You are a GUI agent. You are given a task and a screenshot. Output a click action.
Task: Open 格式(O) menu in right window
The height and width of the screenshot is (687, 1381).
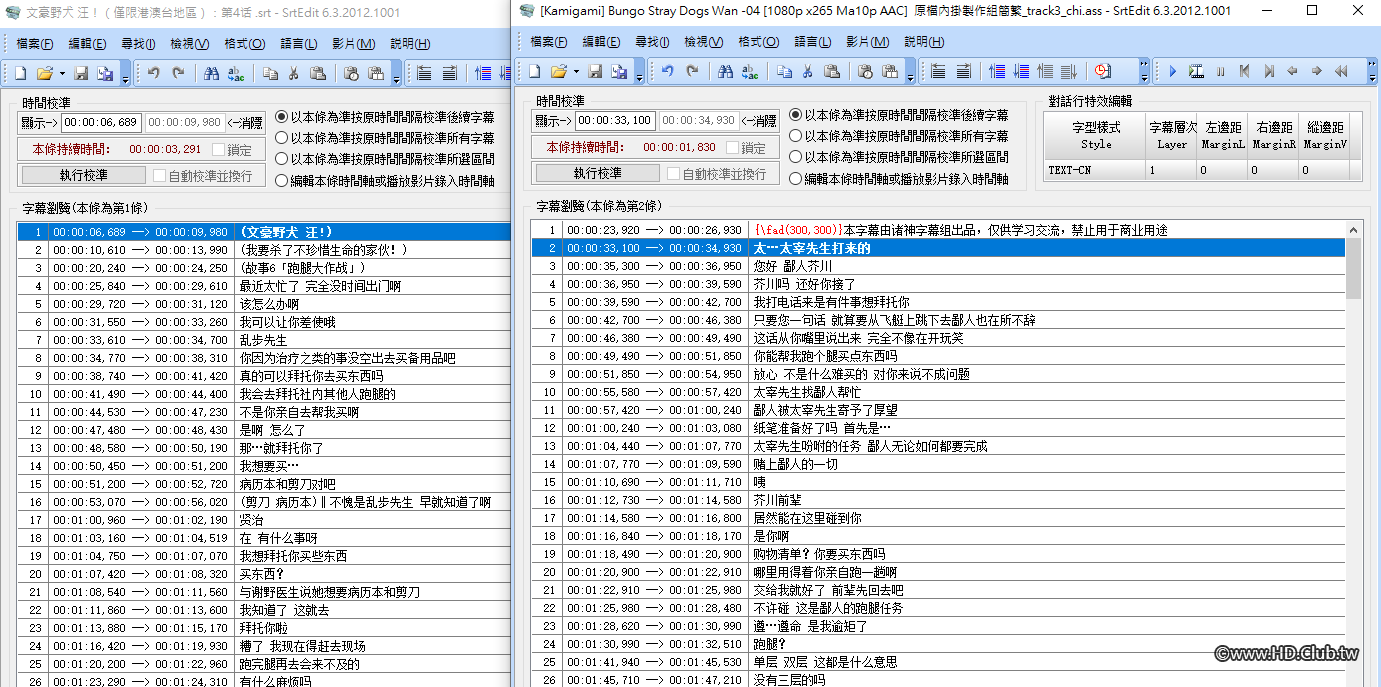758,42
